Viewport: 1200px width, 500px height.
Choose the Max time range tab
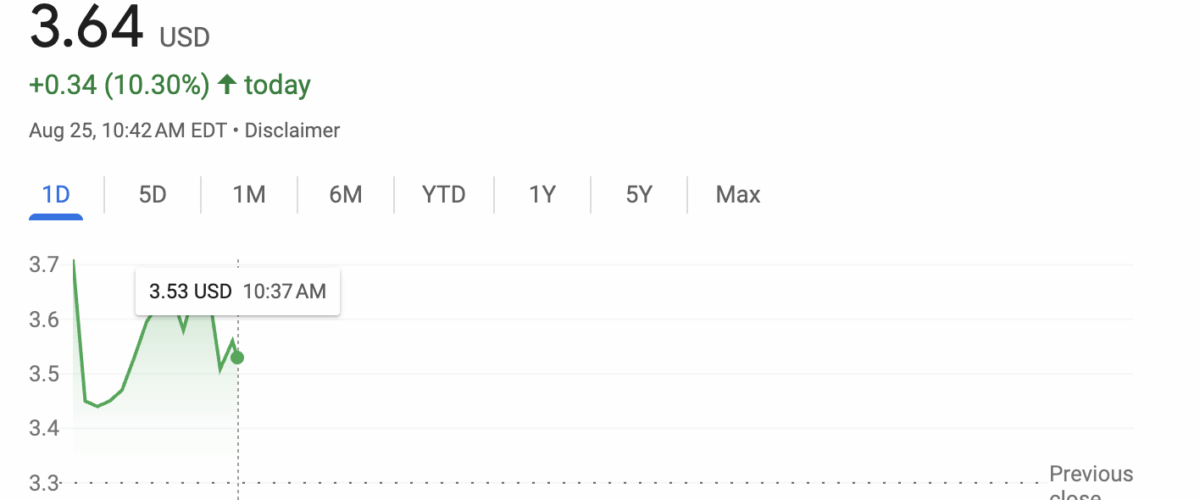pyautogui.click(x=738, y=194)
